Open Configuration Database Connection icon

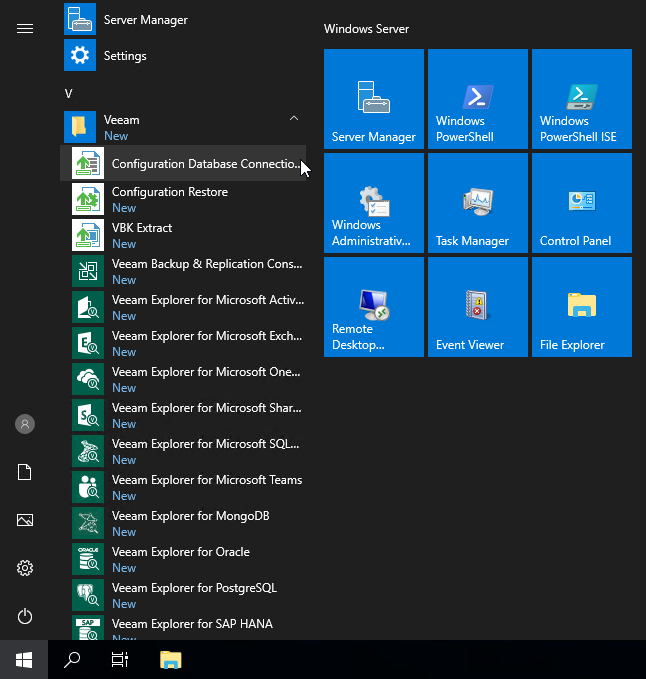pyautogui.click(x=88, y=163)
